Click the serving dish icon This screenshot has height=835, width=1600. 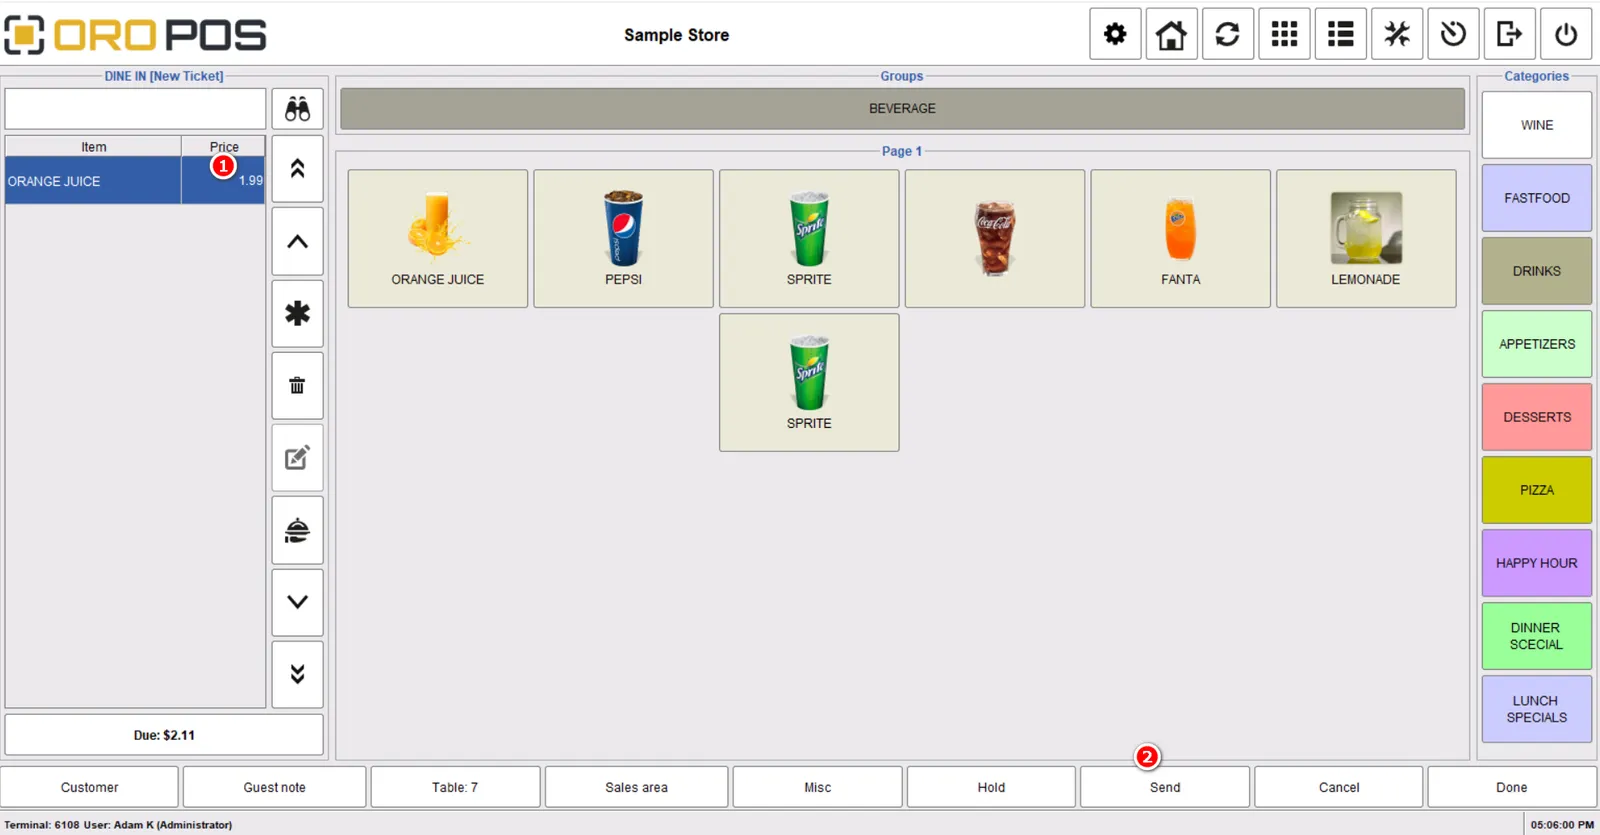pyautogui.click(x=297, y=530)
